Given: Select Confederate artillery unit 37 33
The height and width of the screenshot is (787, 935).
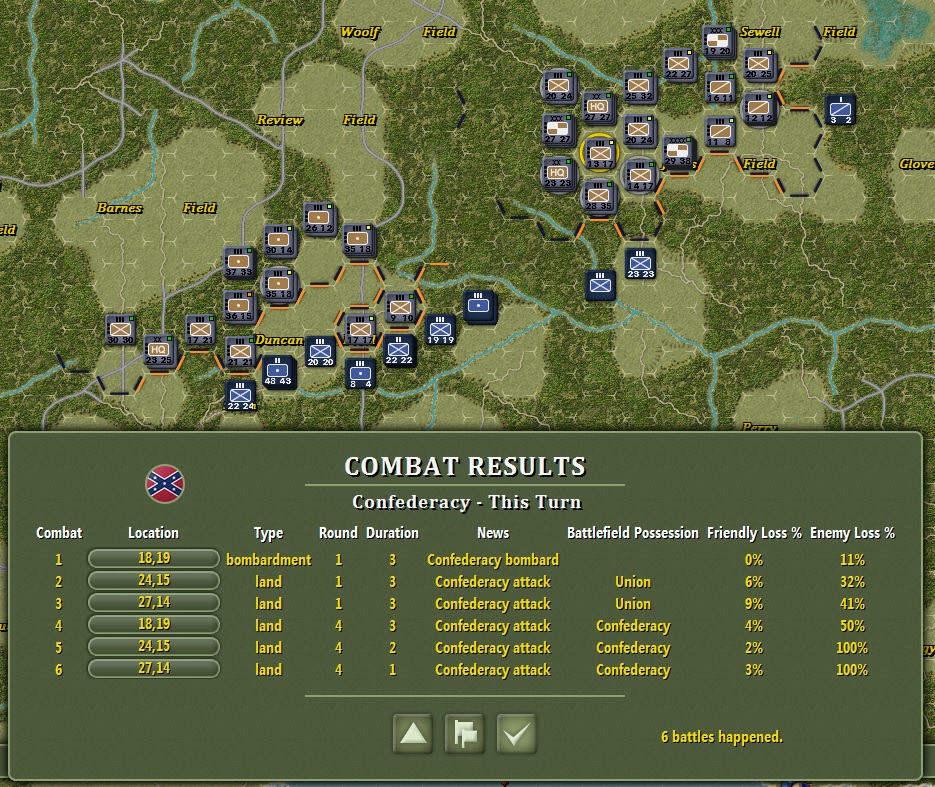Looking at the screenshot, I should click(239, 262).
